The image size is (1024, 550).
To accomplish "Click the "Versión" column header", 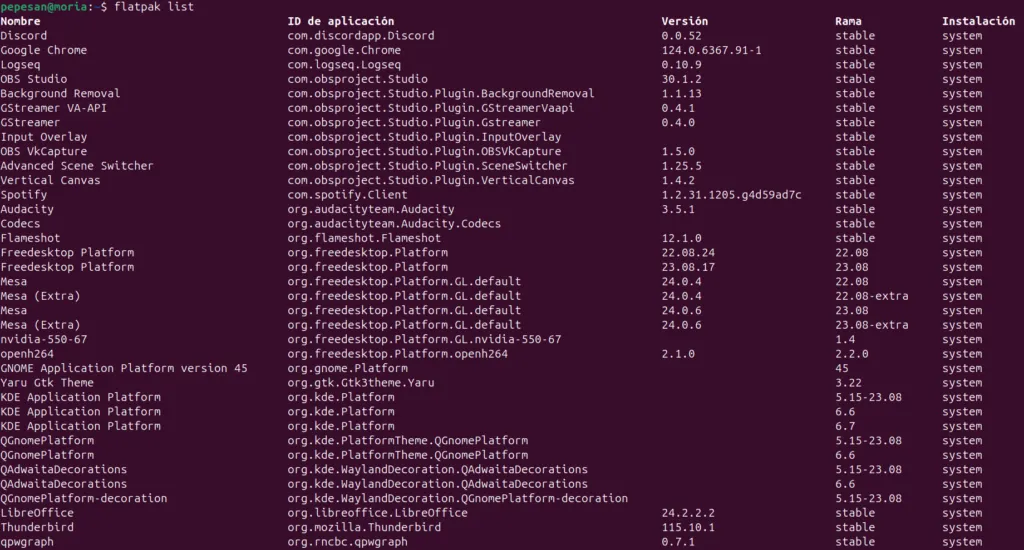I will 684,21.
